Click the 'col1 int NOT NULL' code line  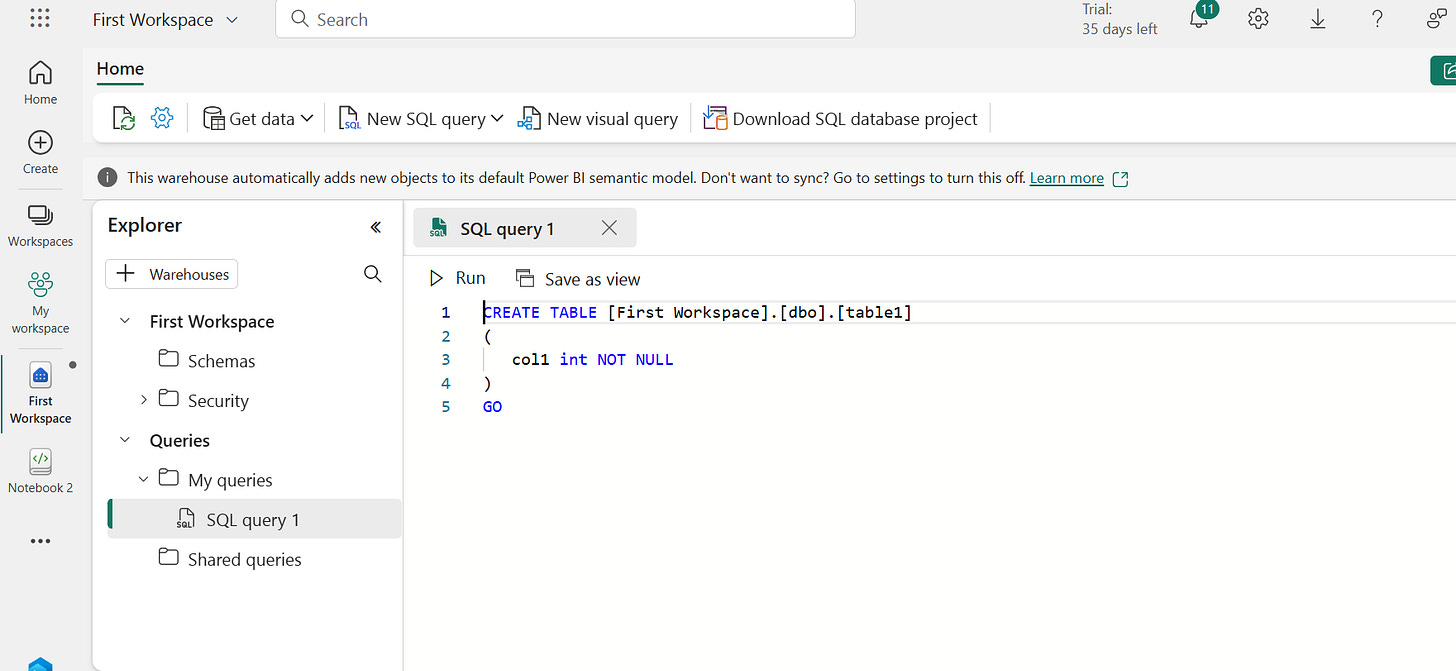pyautogui.click(x=592, y=359)
